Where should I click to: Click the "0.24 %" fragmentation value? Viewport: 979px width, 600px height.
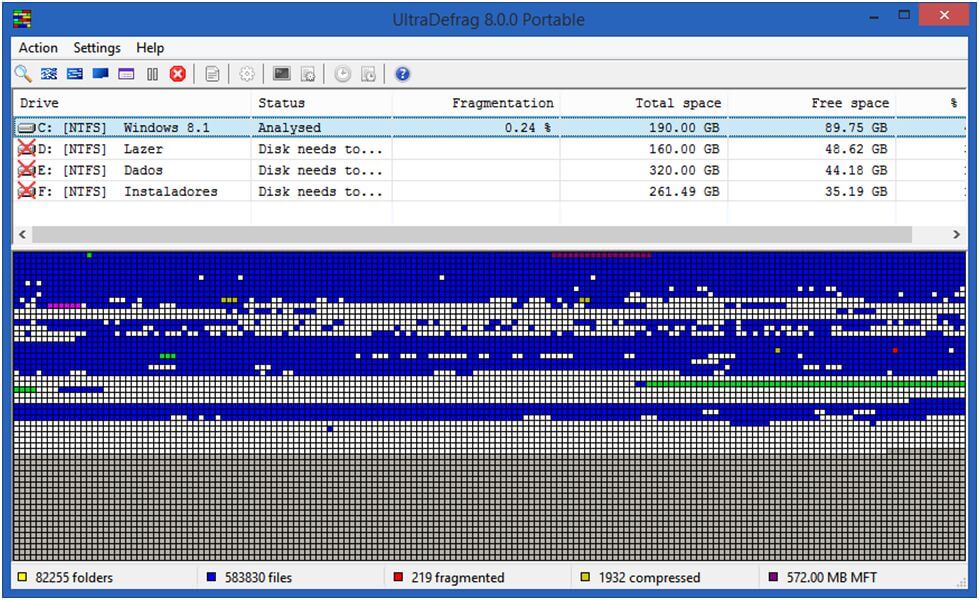click(x=528, y=128)
